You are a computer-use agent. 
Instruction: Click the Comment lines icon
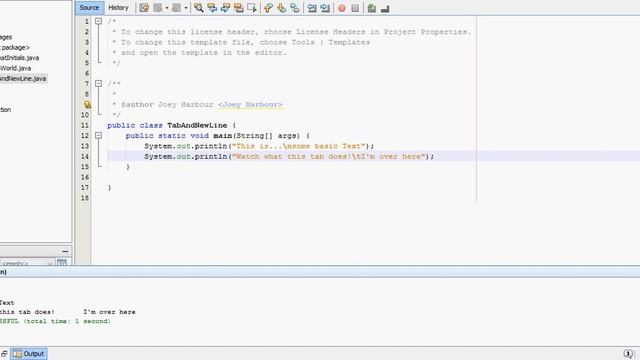[x=371, y=8]
